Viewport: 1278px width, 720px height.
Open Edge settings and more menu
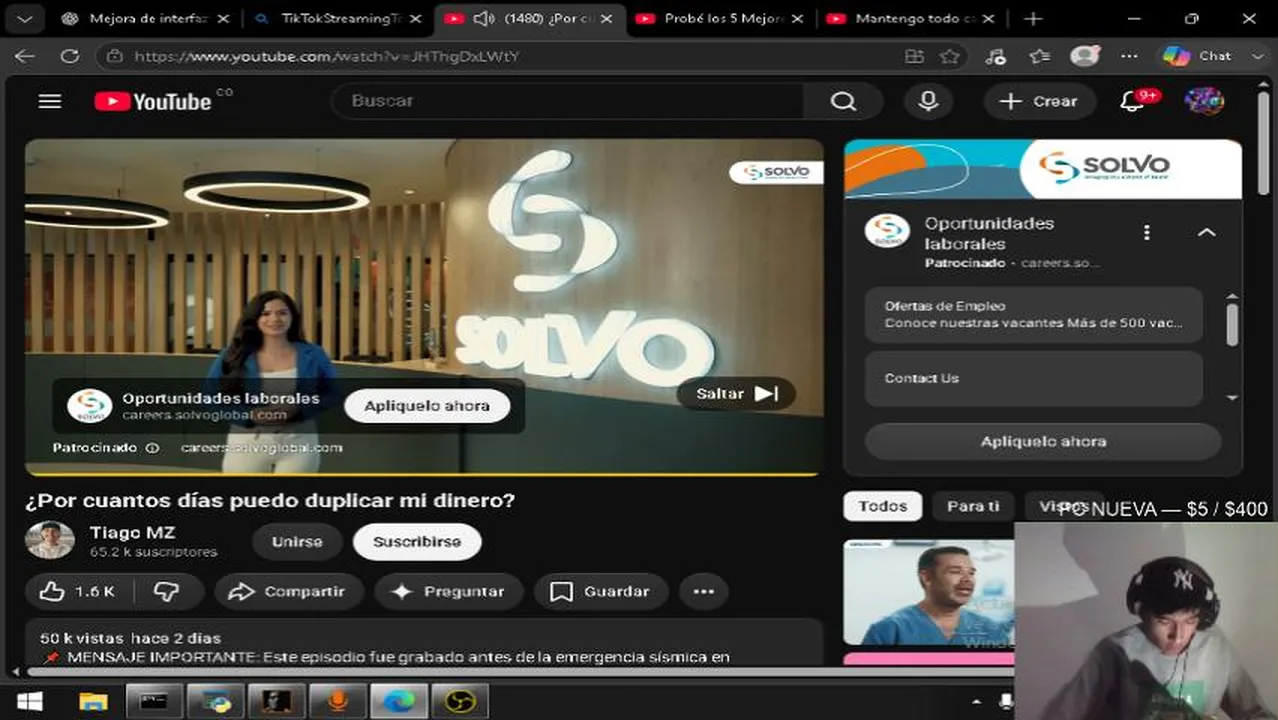(1129, 56)
